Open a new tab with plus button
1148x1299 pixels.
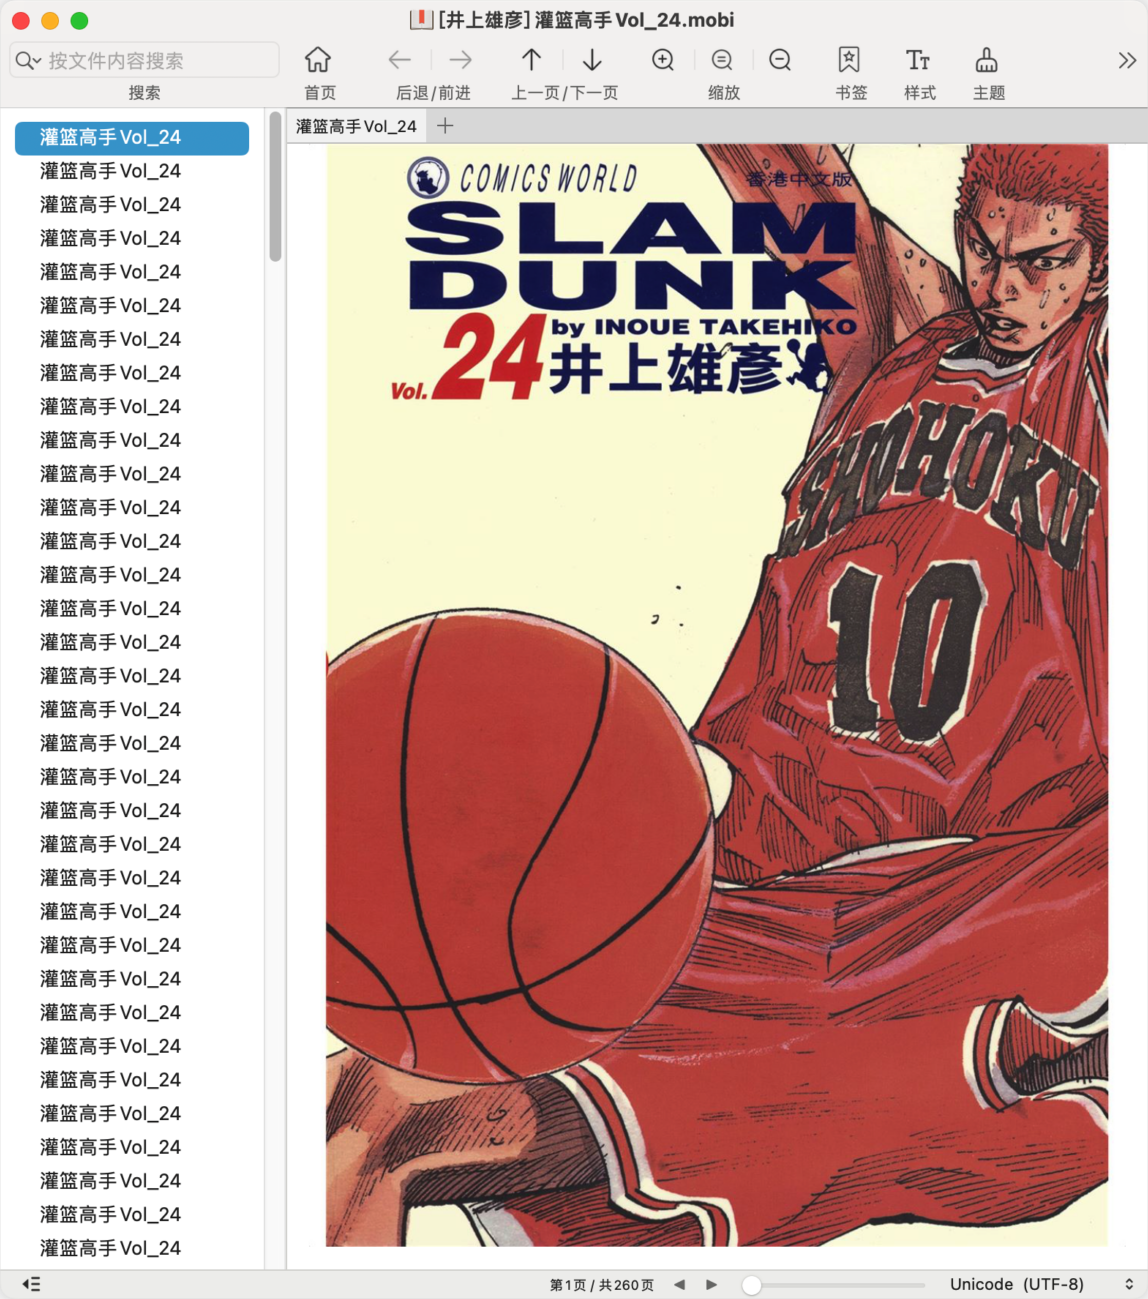click(x=446, y=126)
